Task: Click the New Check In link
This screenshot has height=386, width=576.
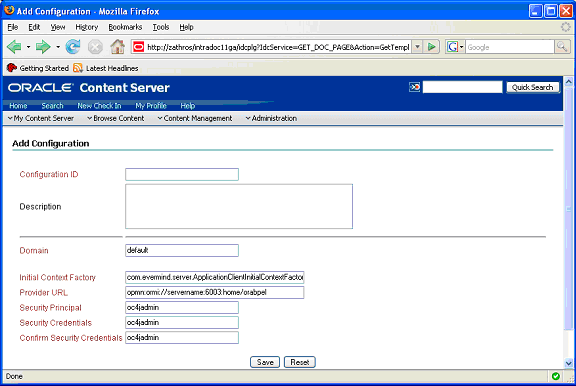Action: (x=99, y=106)
